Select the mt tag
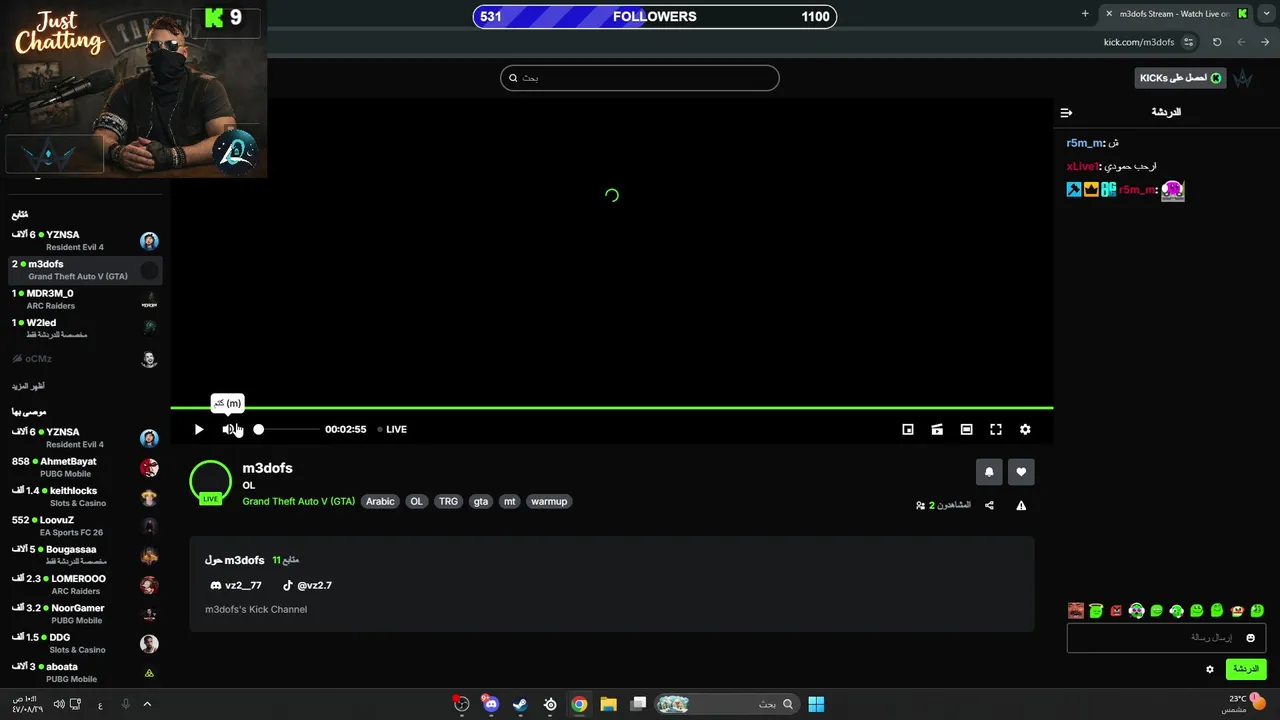This screenshot has height=720, width=1280. pyautogui.click(x=510, y=501)
